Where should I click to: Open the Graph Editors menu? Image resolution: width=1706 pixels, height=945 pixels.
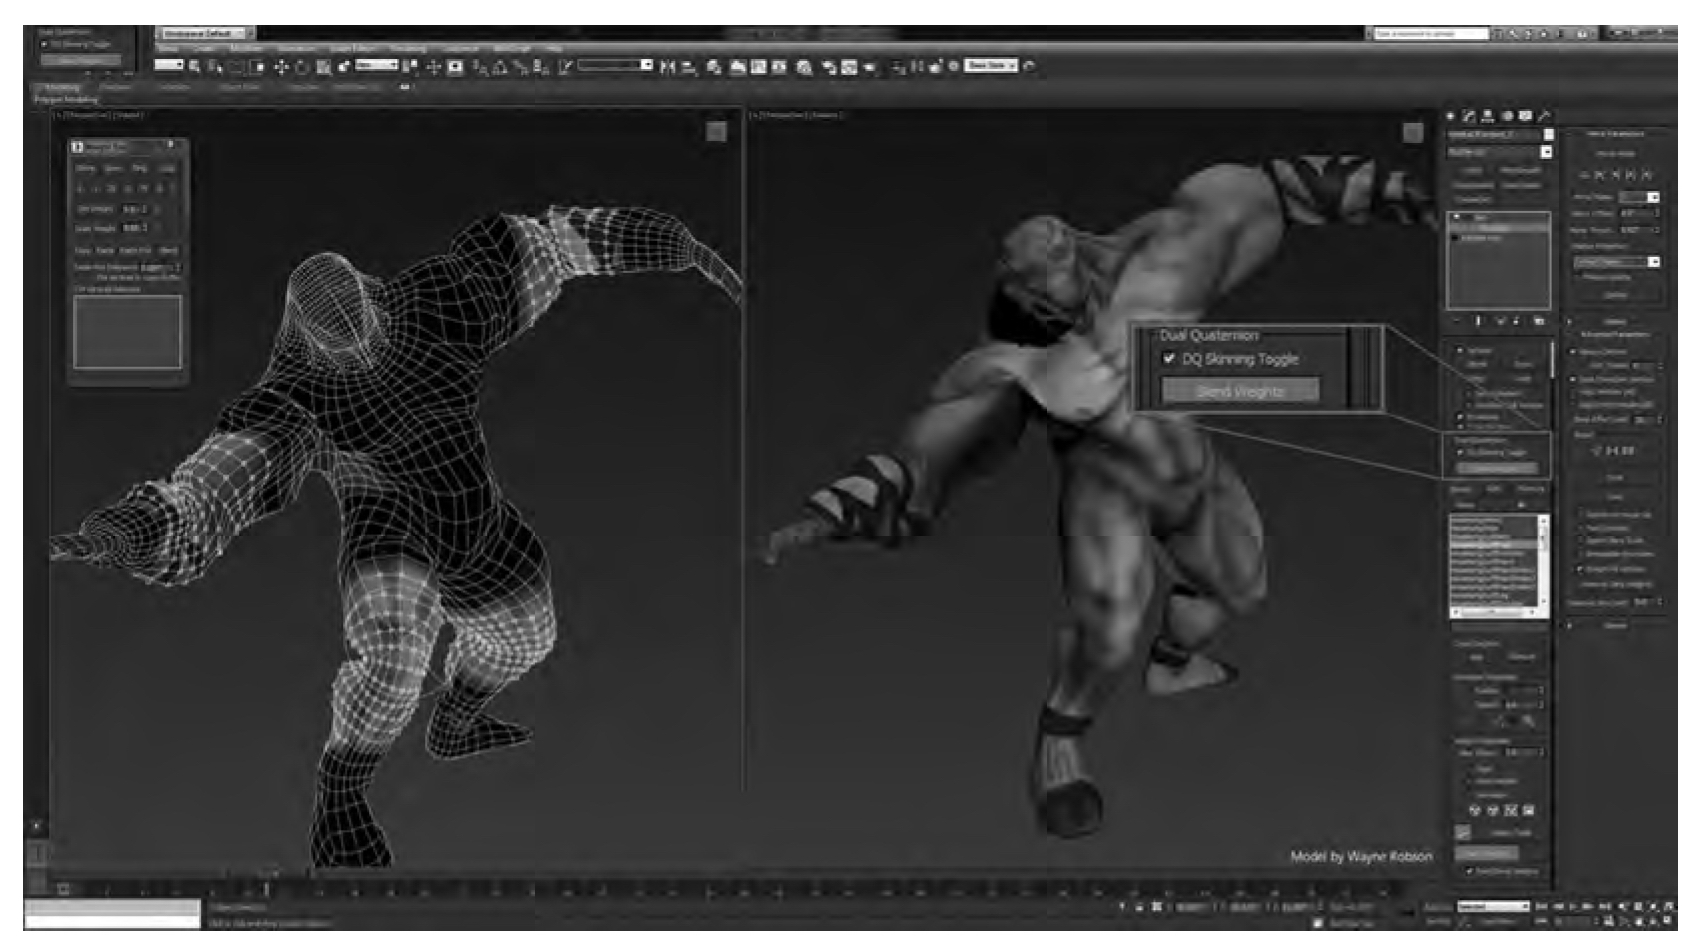tap(353, 49)
